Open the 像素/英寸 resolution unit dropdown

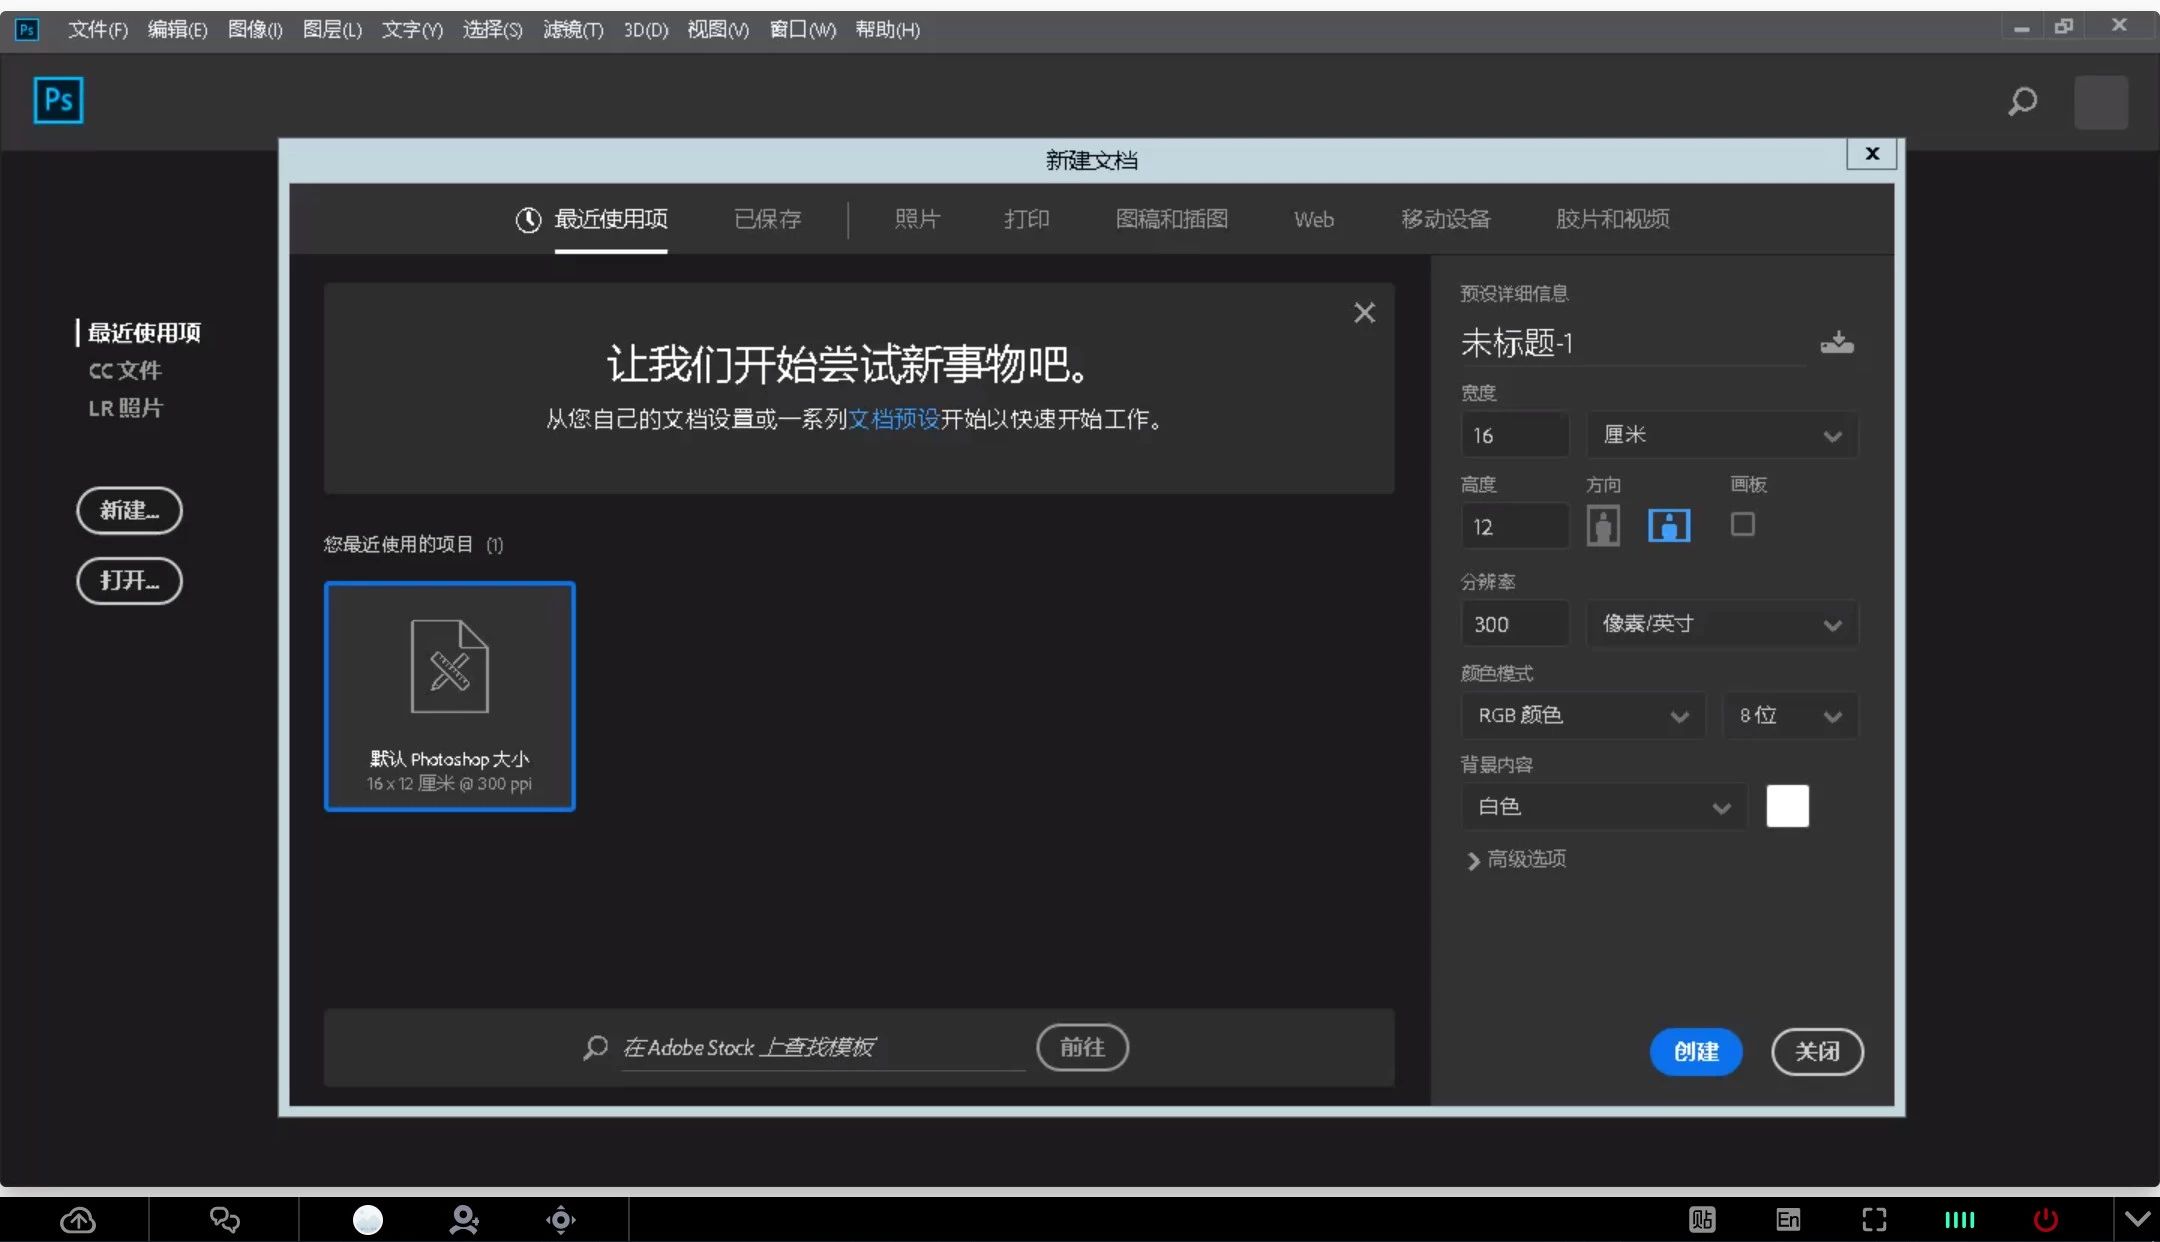tap(1722, 624)
